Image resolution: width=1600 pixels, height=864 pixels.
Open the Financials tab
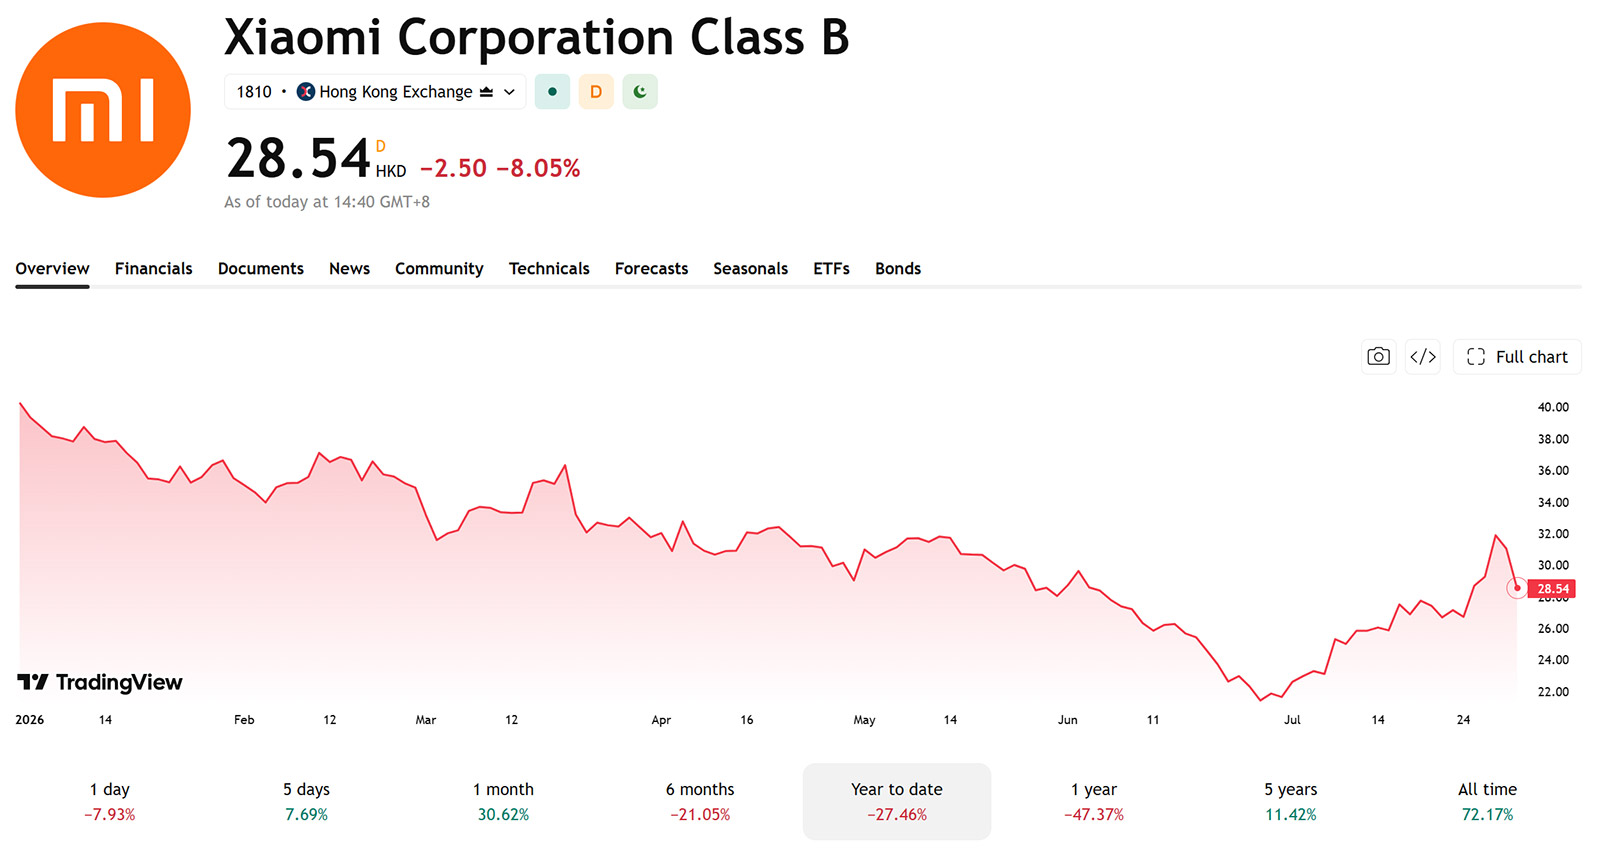click(154, 269)
